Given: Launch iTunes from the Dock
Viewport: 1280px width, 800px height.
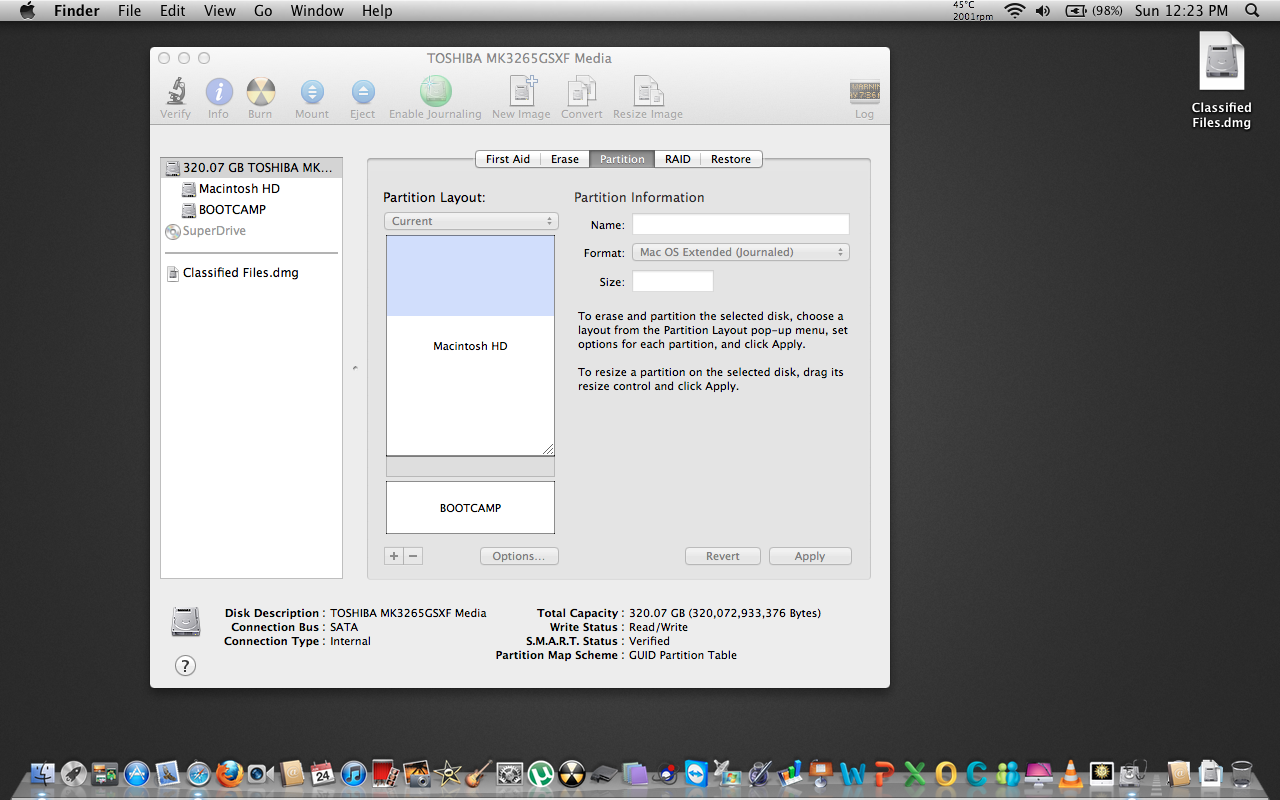Looking at the screenshot, I should pos(352,773).
